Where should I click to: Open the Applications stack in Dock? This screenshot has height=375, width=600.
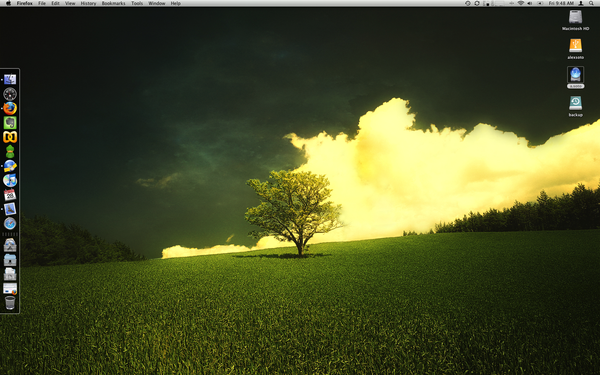pos(10,245)
